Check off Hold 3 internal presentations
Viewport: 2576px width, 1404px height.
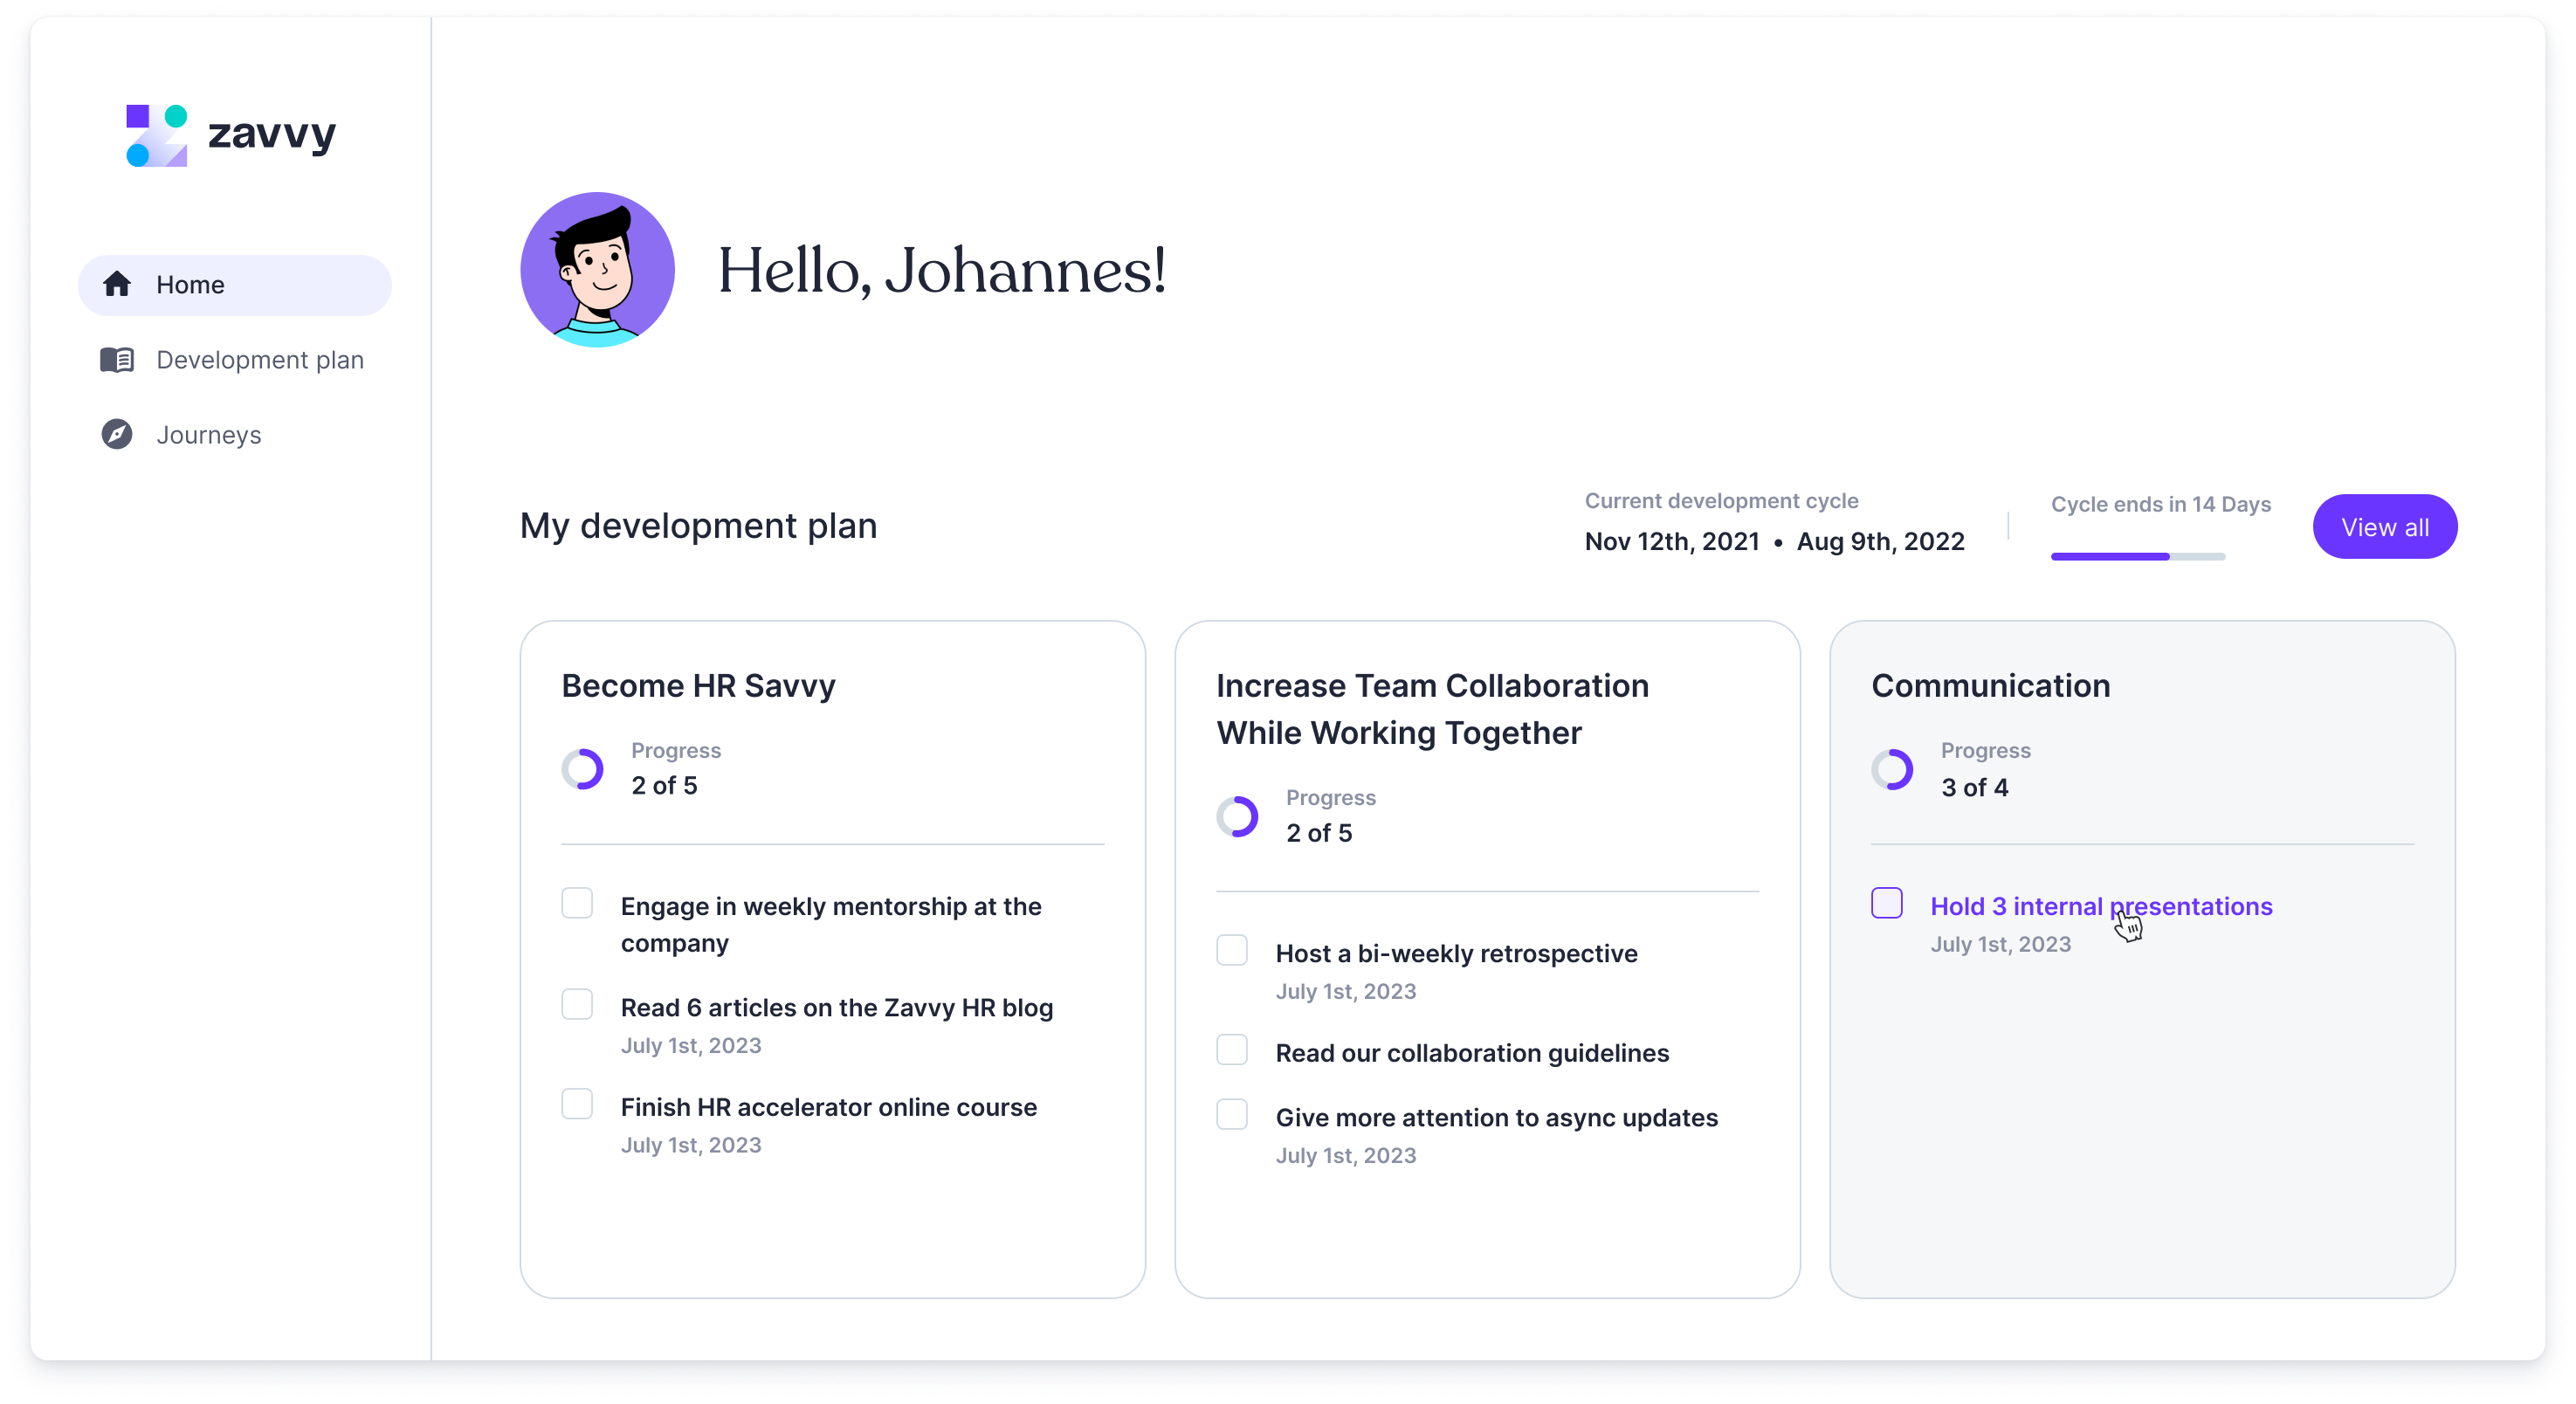(x=1887, y=903)
